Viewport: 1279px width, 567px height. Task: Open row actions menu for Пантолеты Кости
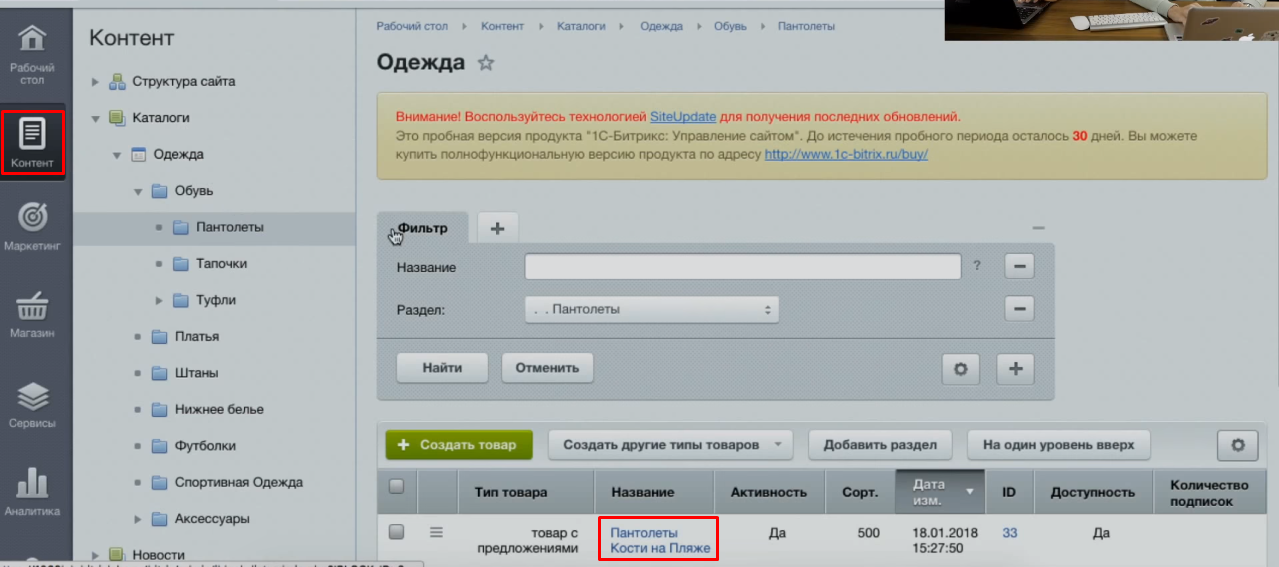(x=436, y=533)
